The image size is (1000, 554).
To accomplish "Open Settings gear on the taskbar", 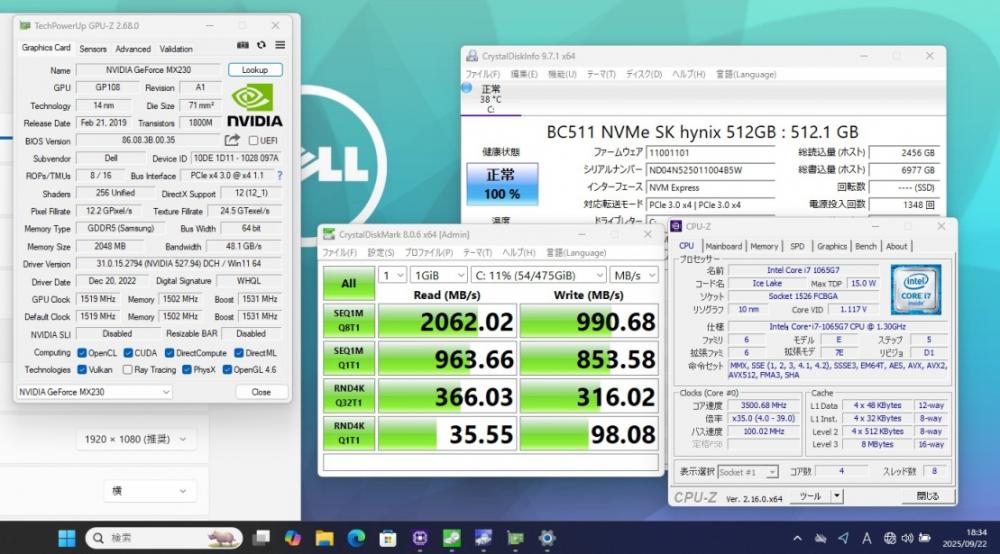I will pyautogui.click(x=547, y=538).
